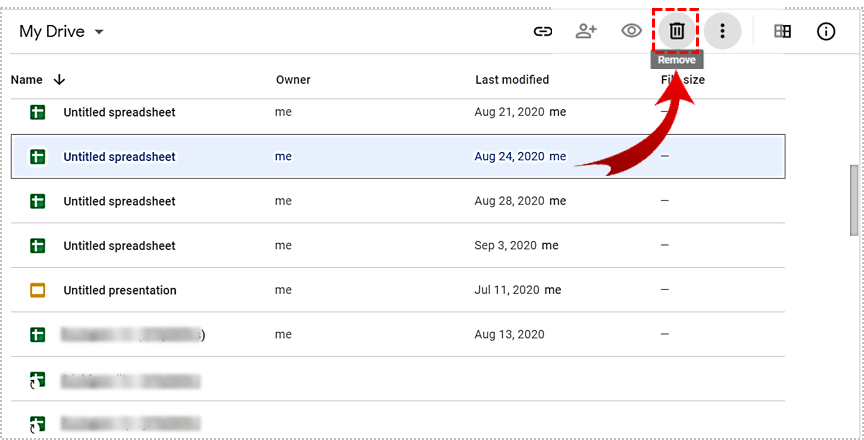Select the Untitled presentation file name
This screenshot has width=864, height=440.
coord(120,291)
